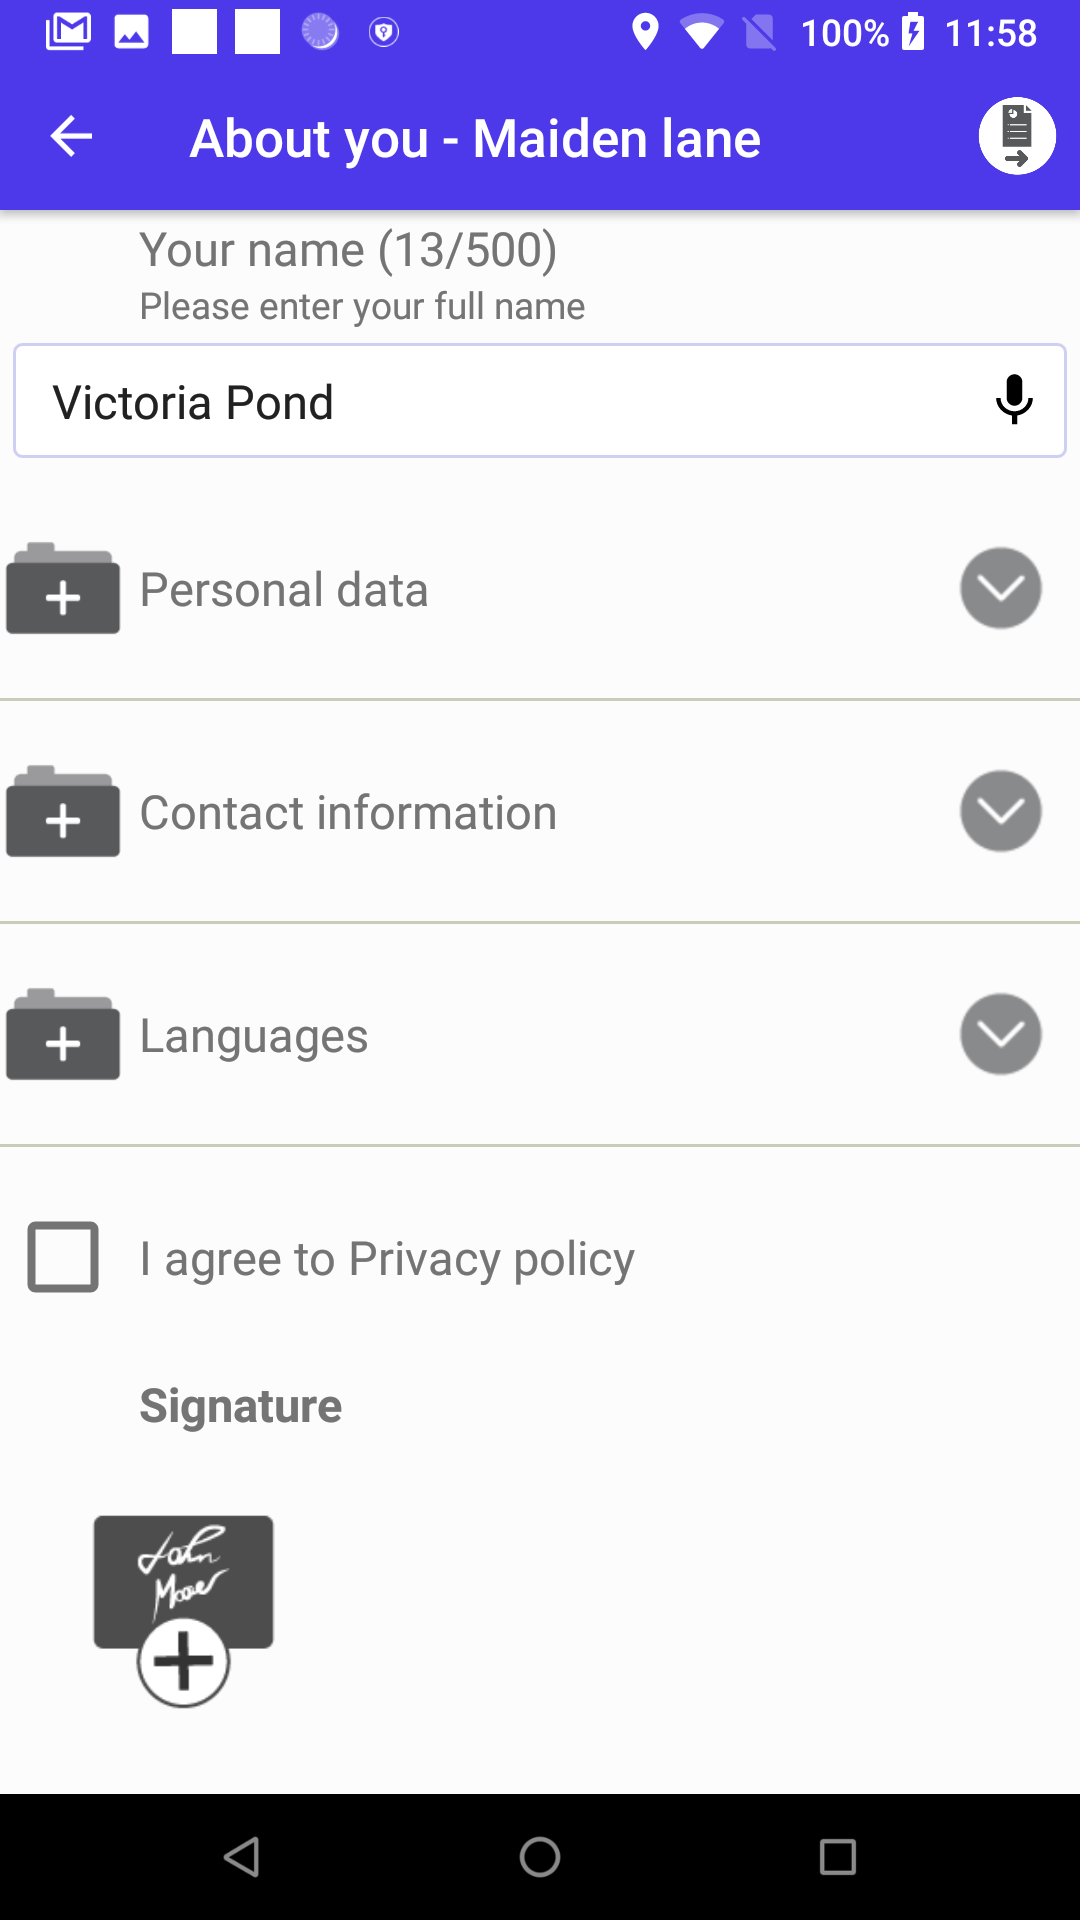Tap the I agree to Privacy policy text

(x=387, y=1259)
